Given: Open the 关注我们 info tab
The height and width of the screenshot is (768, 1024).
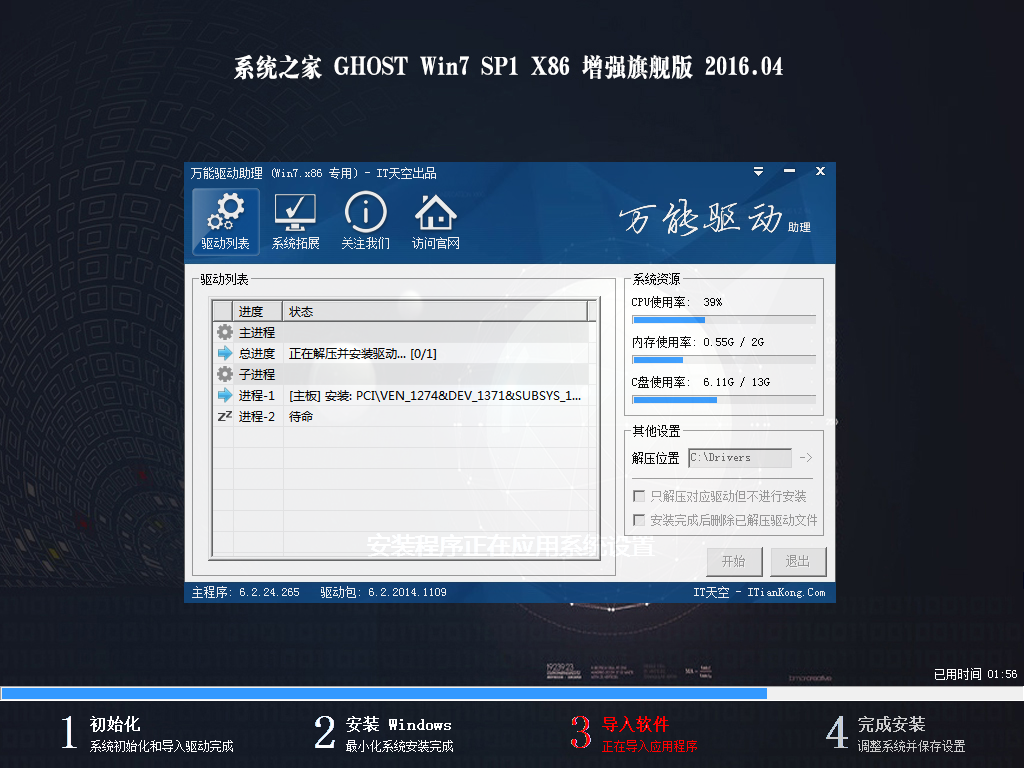Looking at the screenshot, I should (366, 221).
